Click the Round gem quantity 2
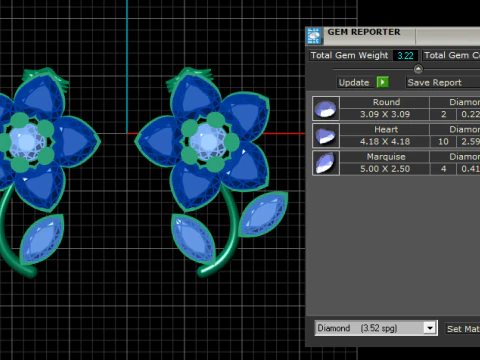Viewport: 480px width, 360px height. (x=443, y=114)
